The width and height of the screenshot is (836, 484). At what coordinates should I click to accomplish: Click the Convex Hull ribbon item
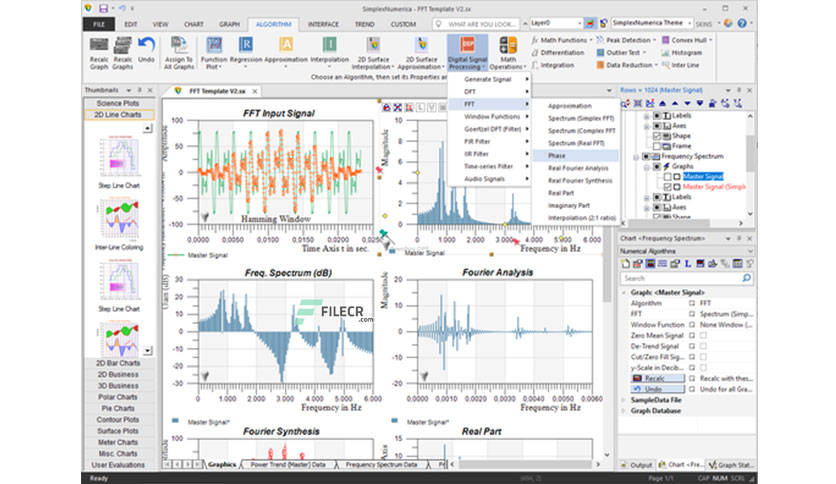pos(687,40)
